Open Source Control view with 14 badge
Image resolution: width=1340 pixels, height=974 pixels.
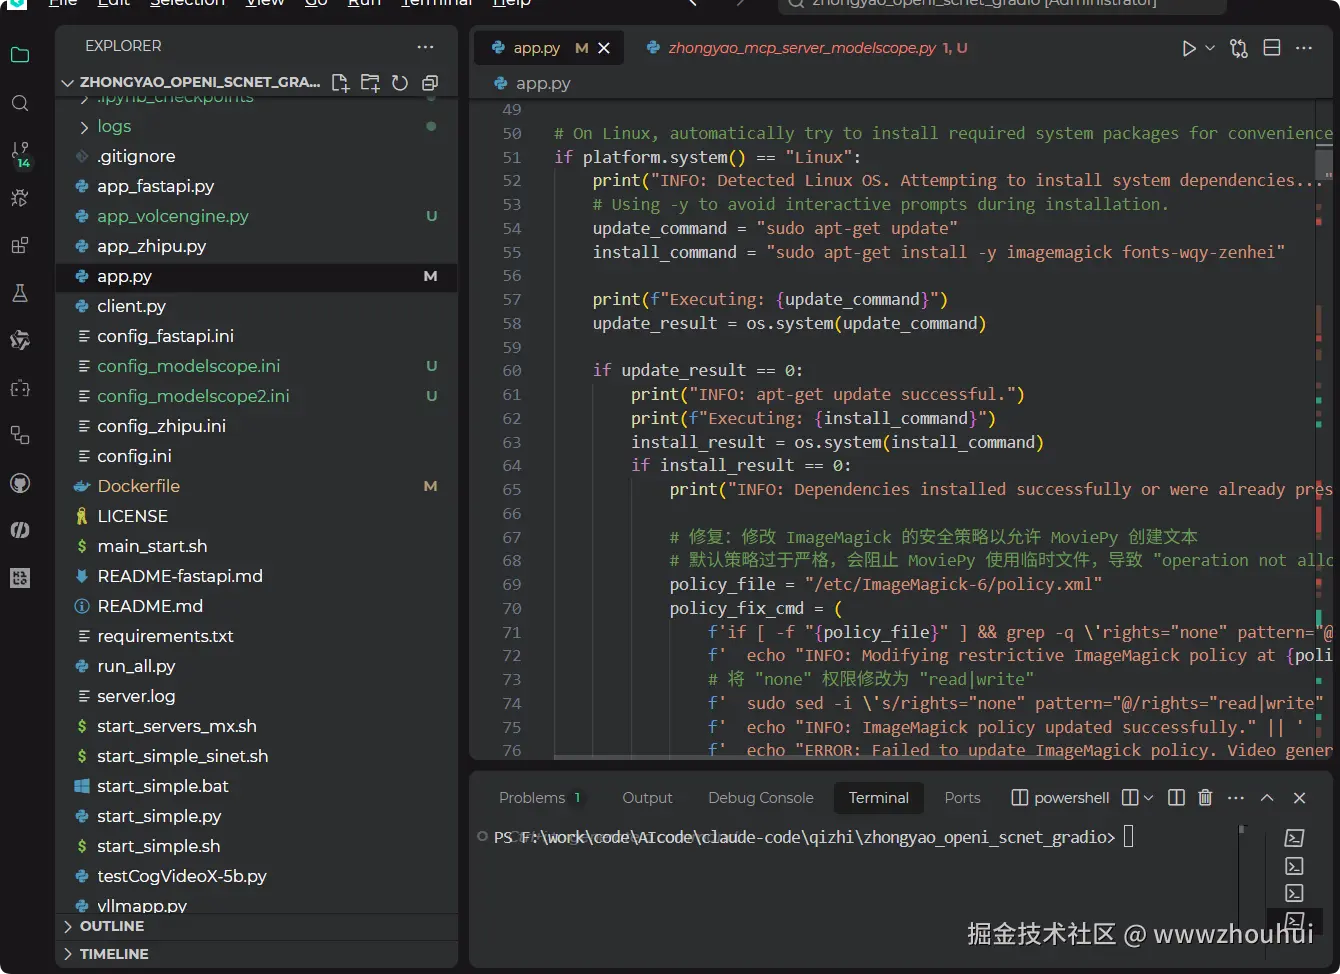(x=20, y=152)
